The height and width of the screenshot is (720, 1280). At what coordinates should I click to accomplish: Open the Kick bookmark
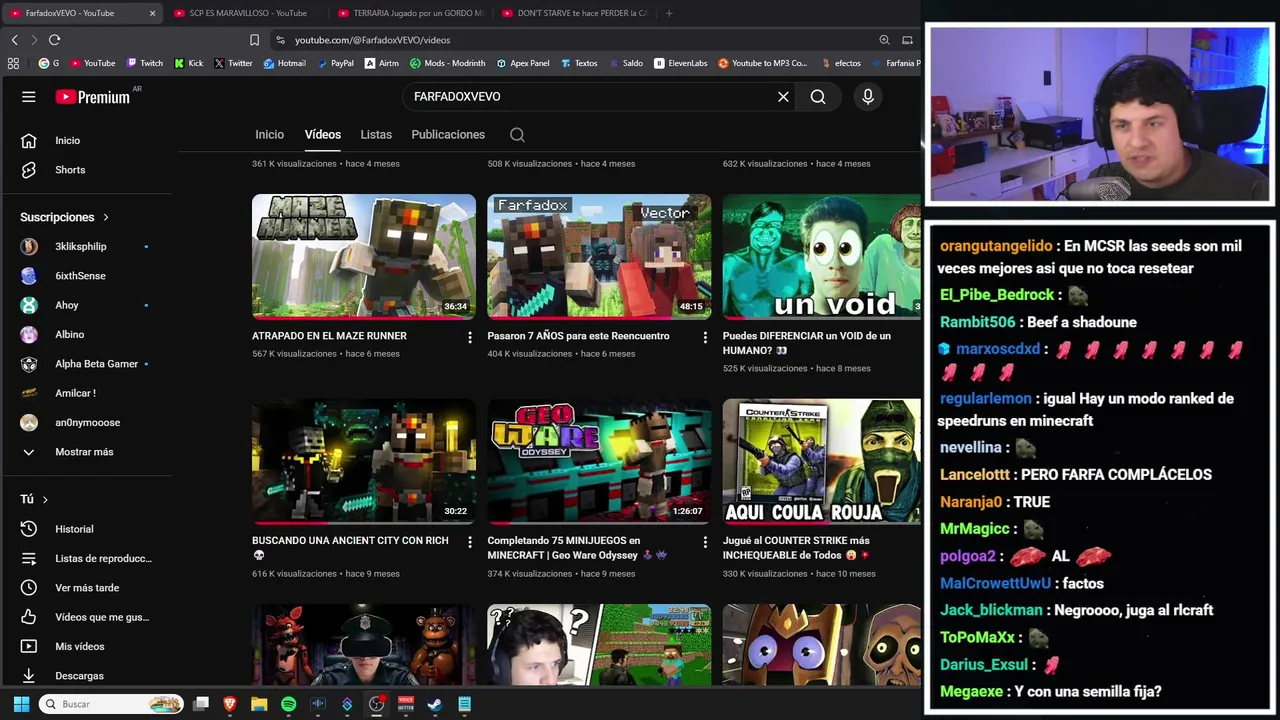(x=189, y=63)
